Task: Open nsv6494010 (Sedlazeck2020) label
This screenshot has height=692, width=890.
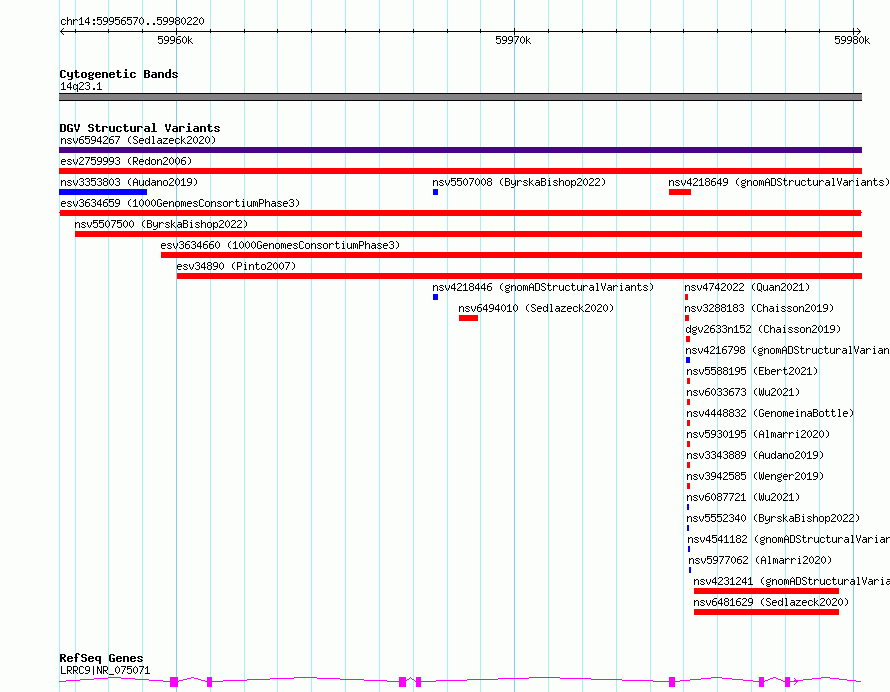Action: (536, 308)
